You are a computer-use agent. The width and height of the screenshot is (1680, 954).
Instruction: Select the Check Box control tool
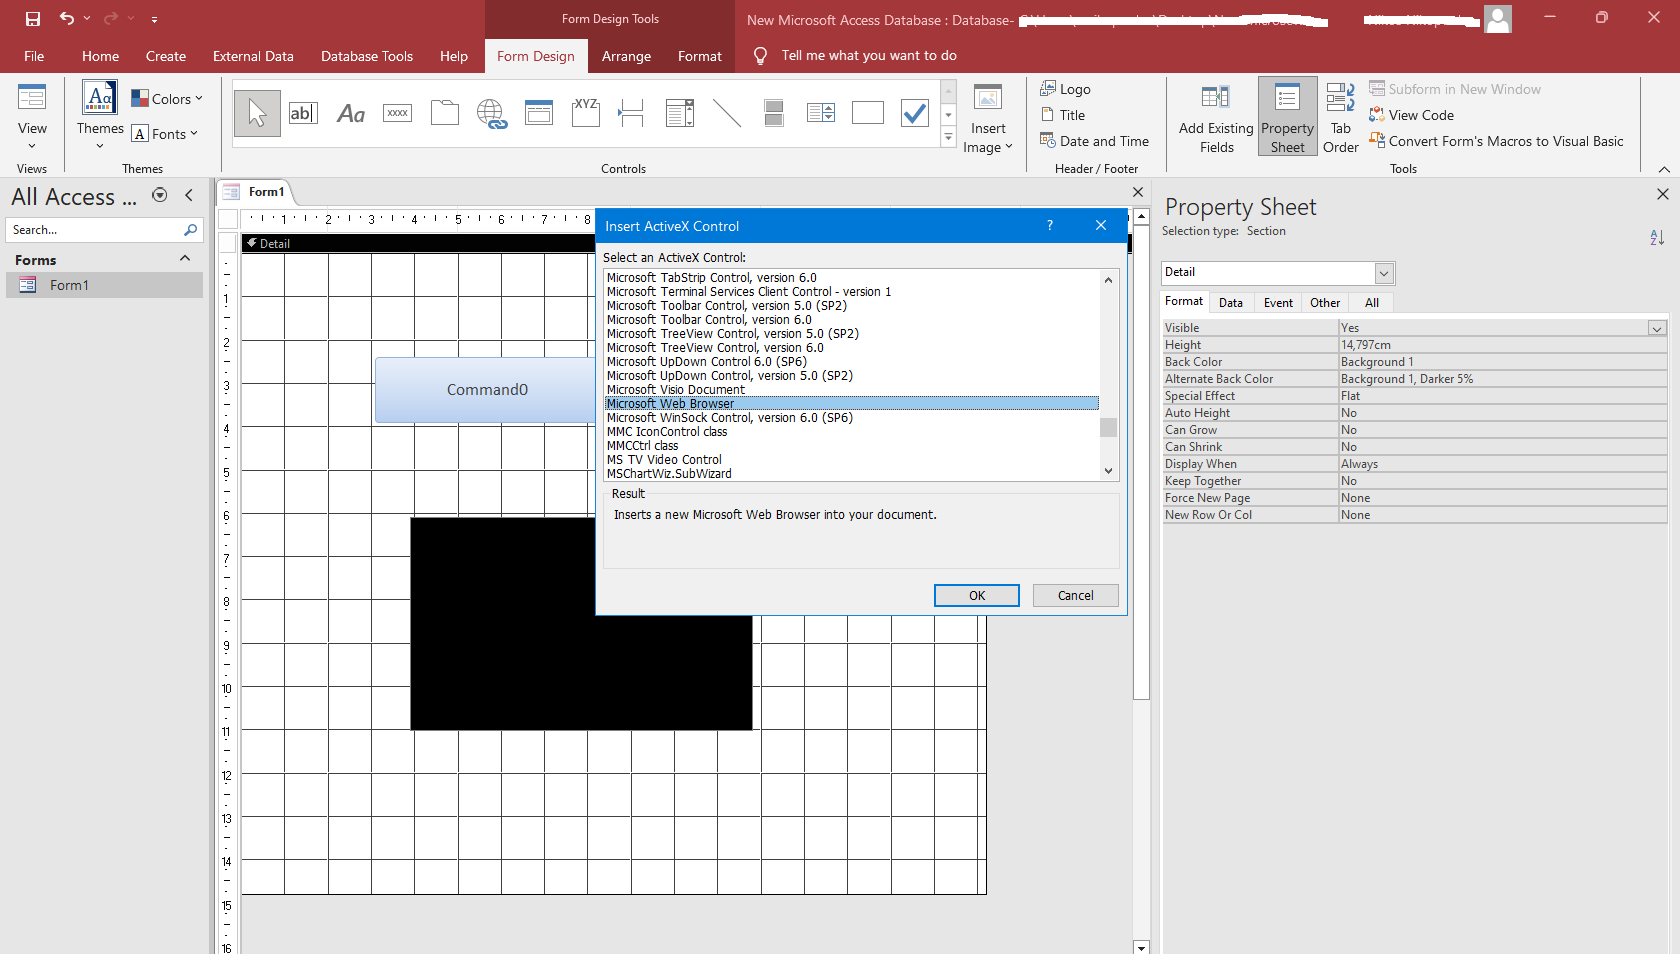(x=914, y=114)
